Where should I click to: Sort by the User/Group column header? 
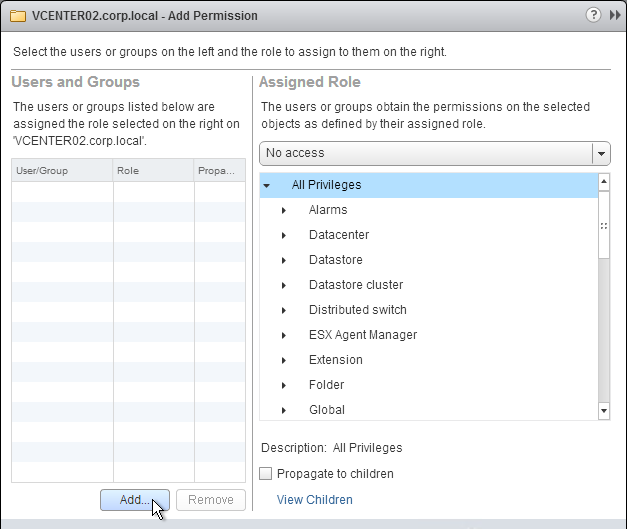(62, 170)
